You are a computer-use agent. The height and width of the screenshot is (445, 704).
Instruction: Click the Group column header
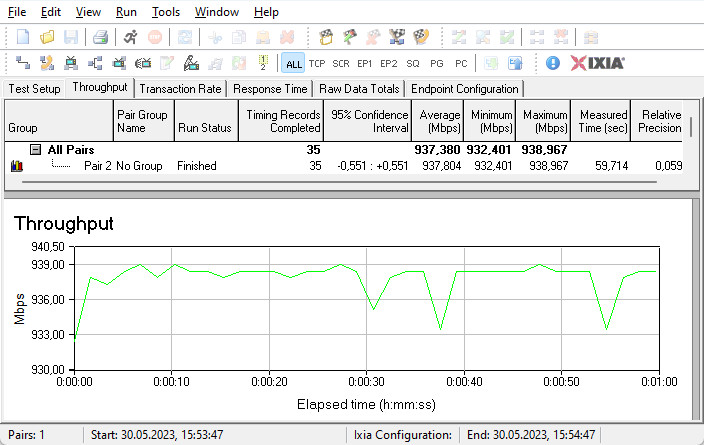pos(59,121)
